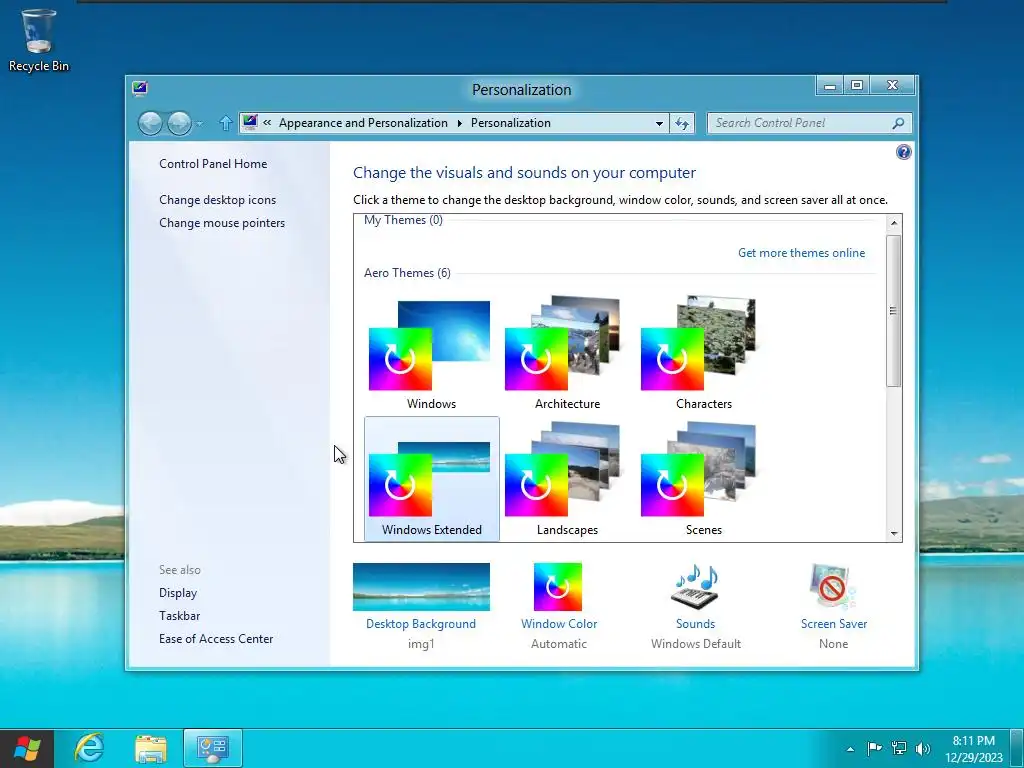Click the Personalization window title icon
Screen dimensions: 1024x768
click(140, 89)
